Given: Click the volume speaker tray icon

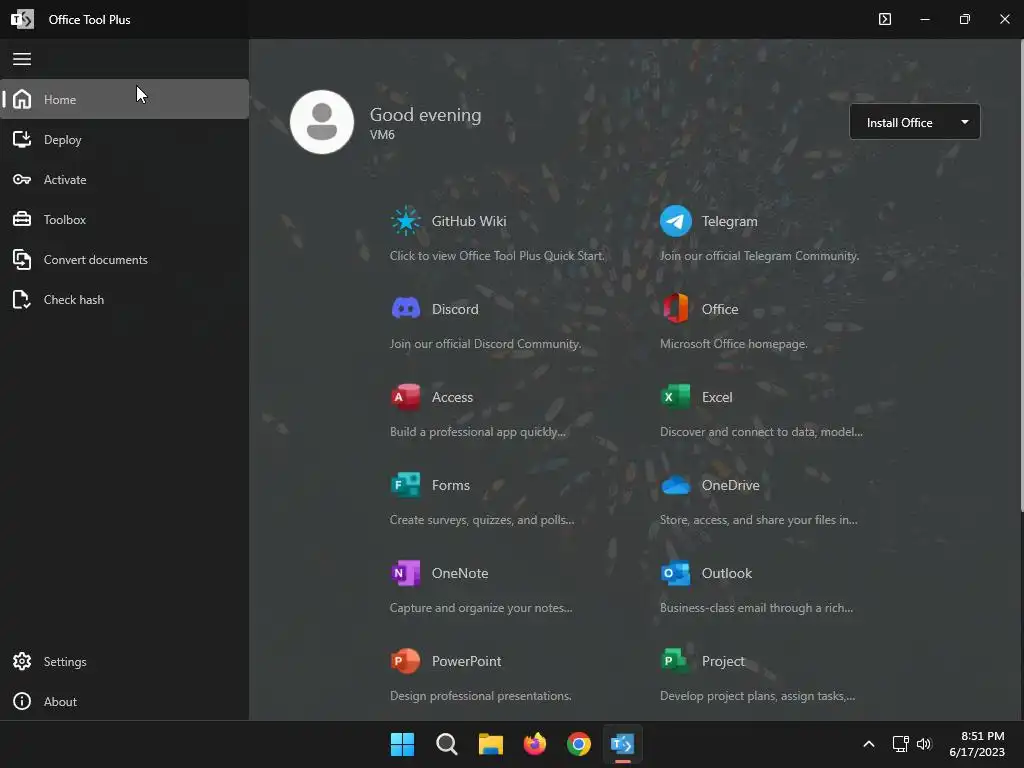Looking at the screenshot, I should 924,744.
